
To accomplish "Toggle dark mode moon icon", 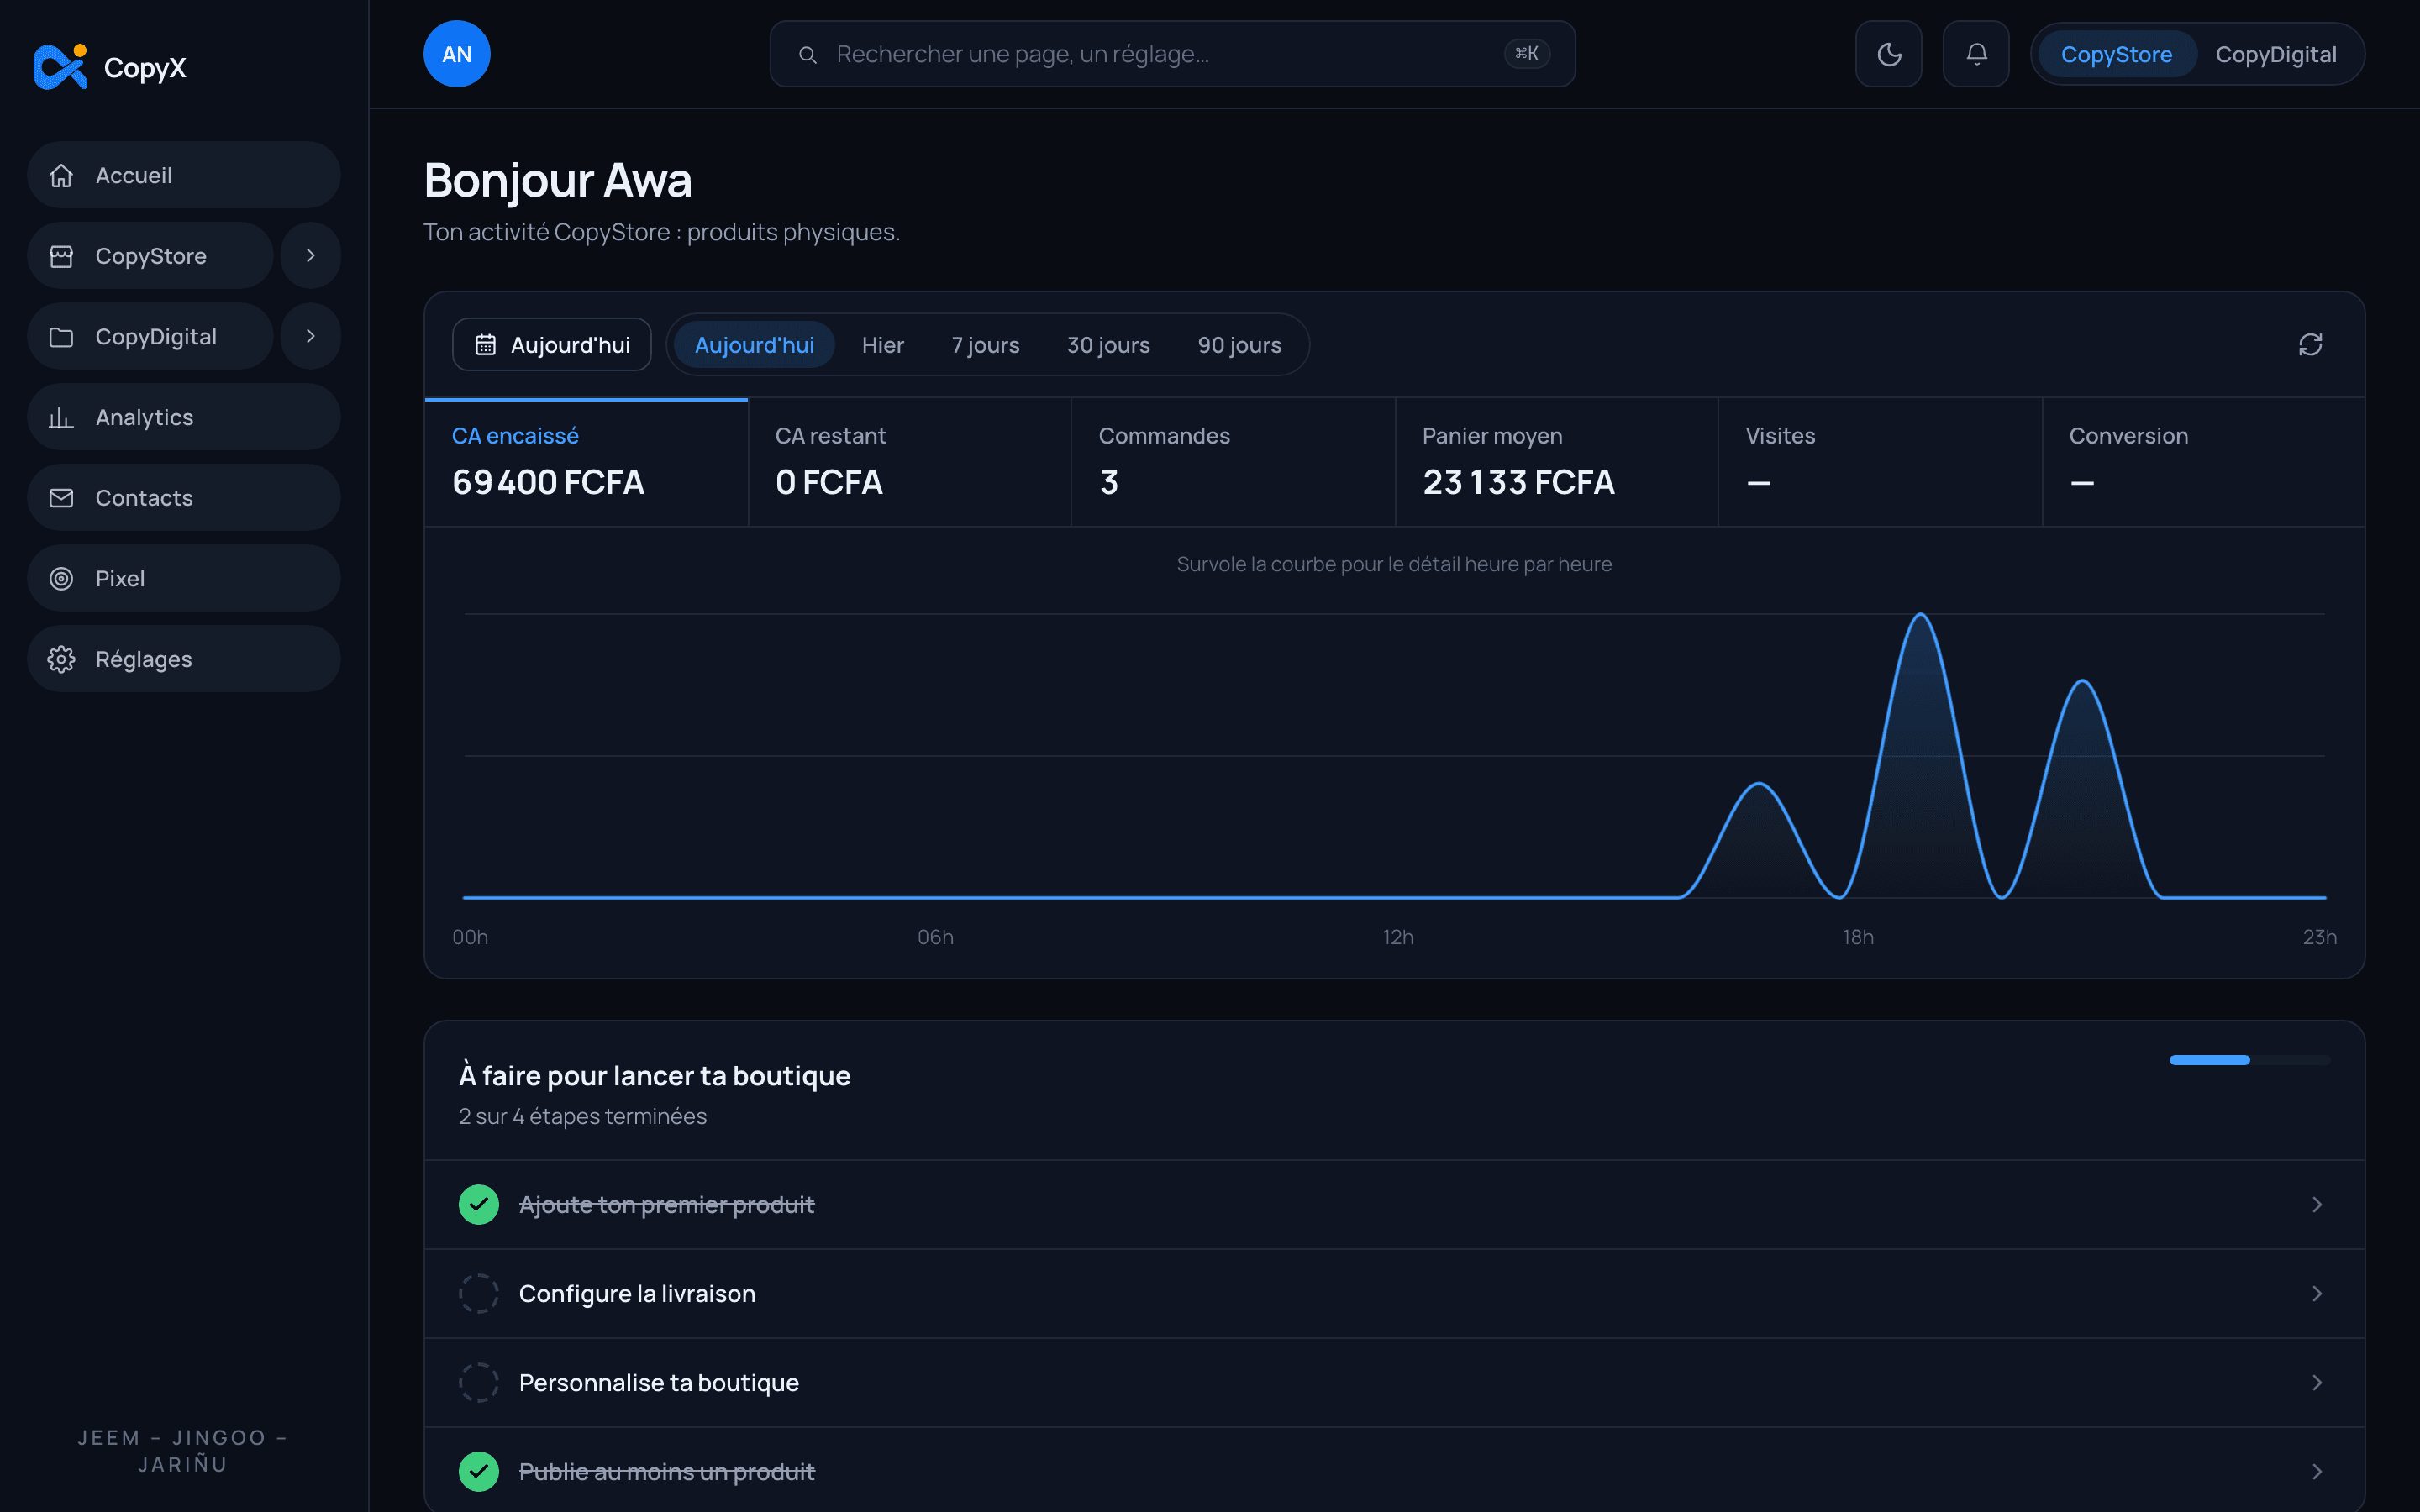I will tap(1889, 54).
